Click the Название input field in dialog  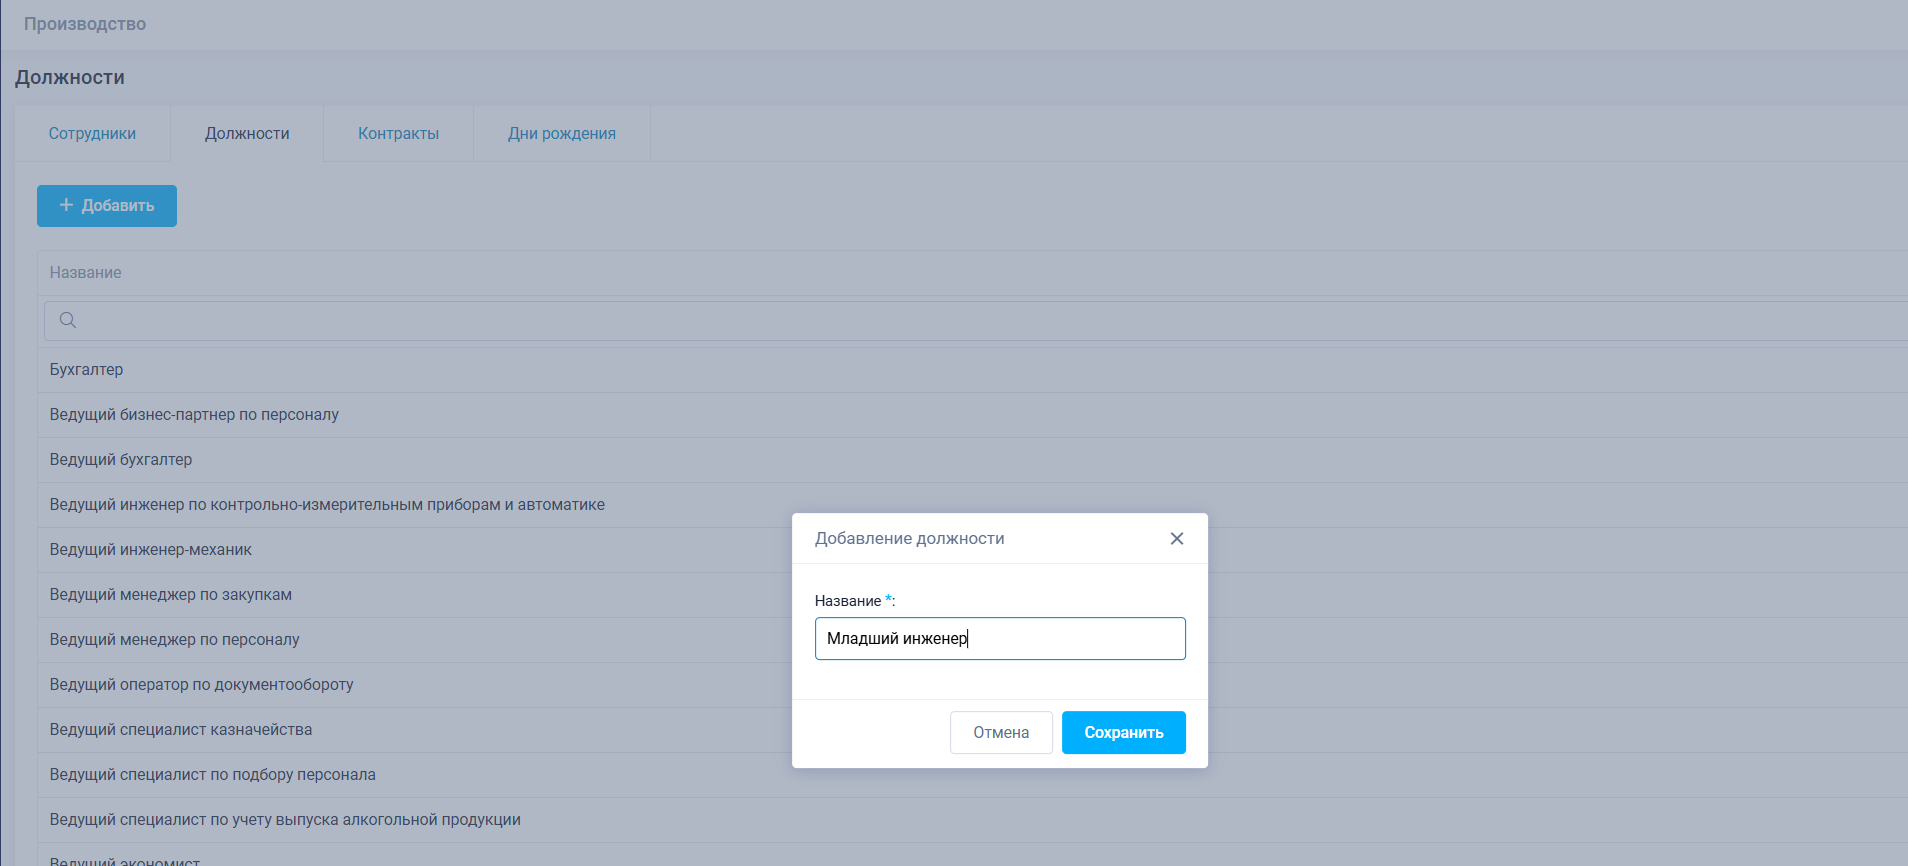(1000, 638)
